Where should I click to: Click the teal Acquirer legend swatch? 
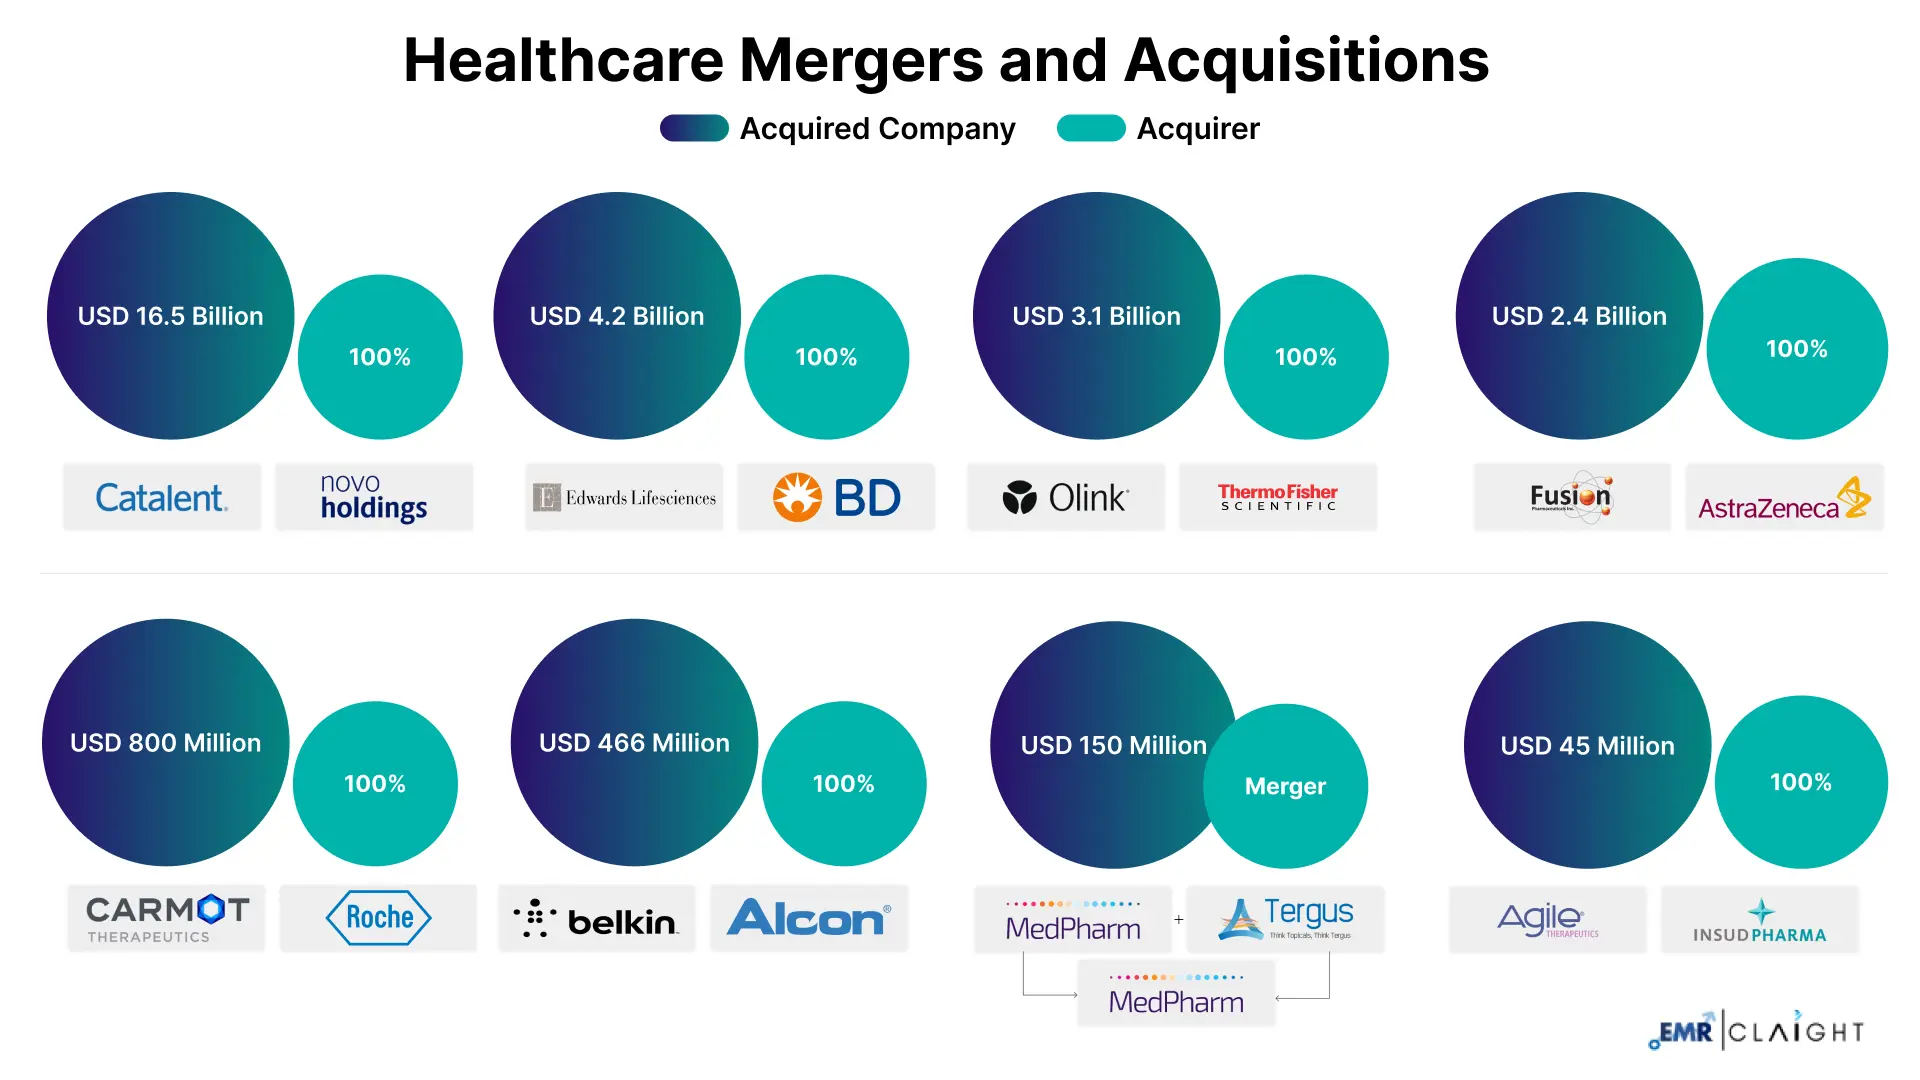tap(1091, 128)
